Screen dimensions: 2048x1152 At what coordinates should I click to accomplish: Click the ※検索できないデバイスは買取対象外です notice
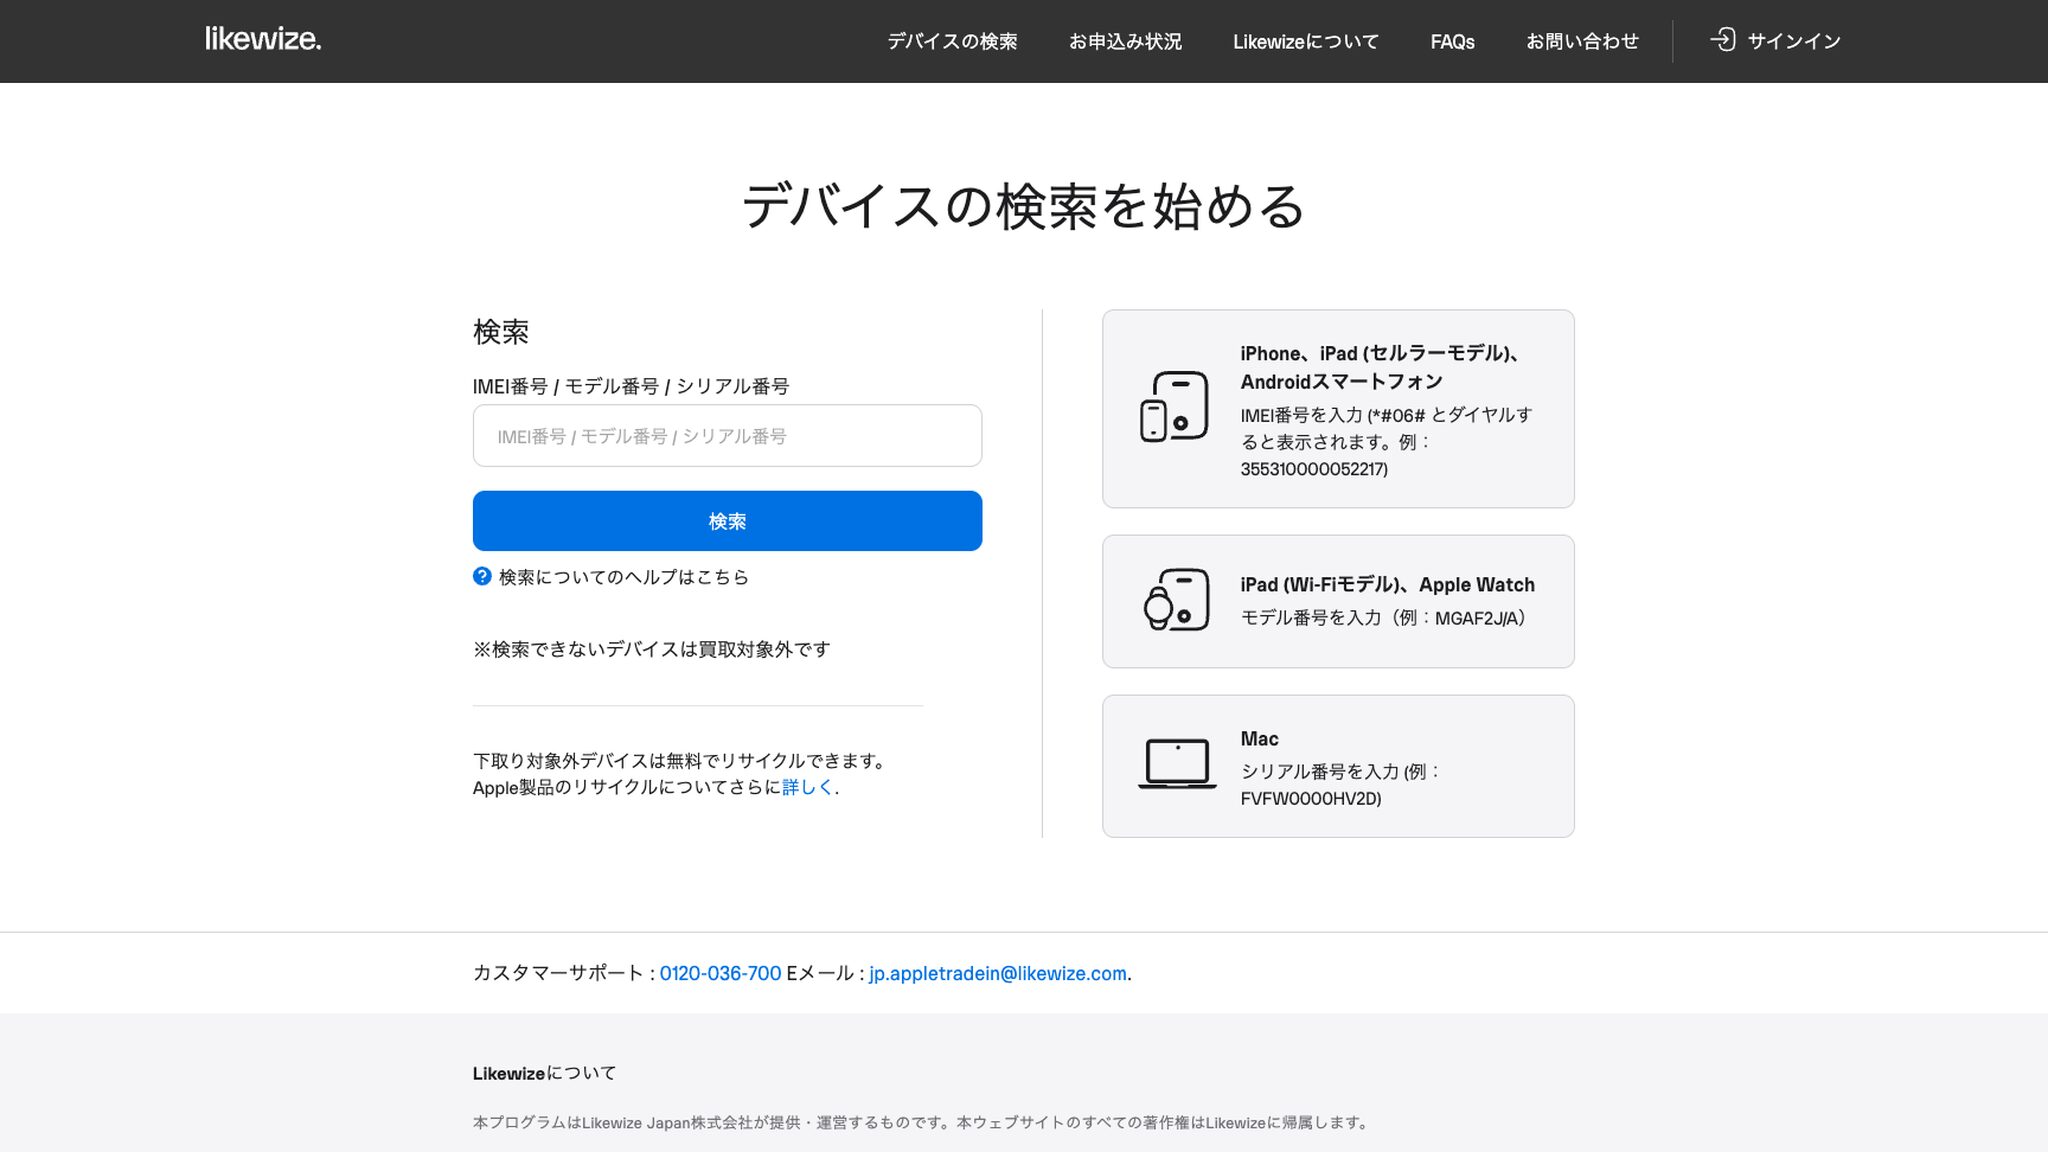click(x=651, y=649)
